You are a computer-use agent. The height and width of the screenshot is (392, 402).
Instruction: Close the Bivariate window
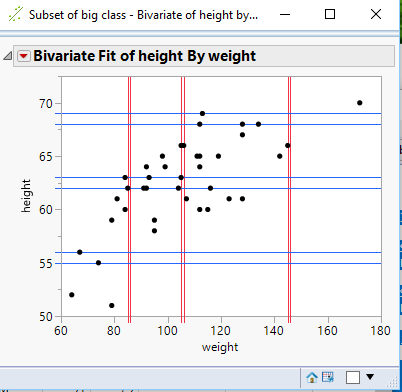(376, 14)
